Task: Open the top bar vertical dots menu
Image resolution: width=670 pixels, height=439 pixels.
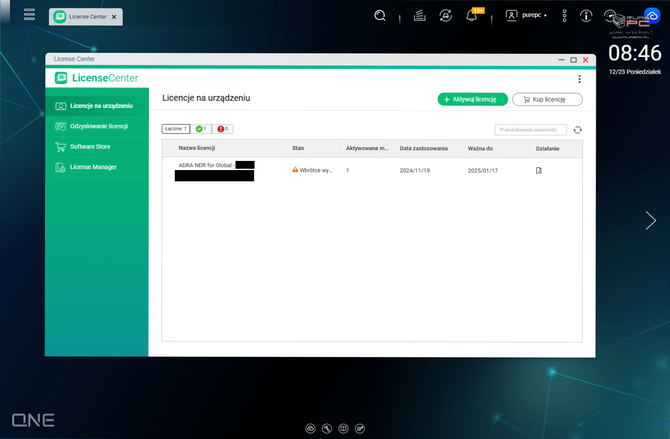Action: pyautogui.click(x=564, y=16)
